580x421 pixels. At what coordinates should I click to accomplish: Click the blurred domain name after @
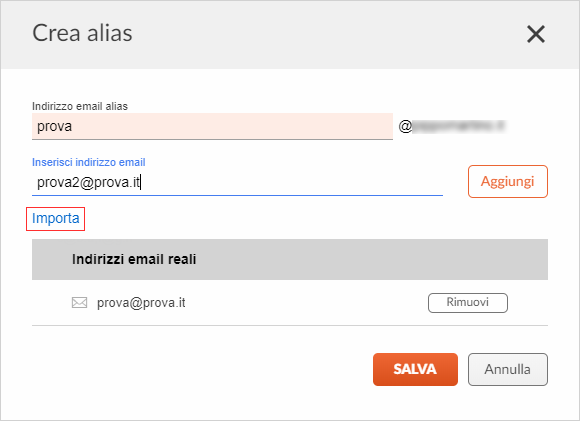(459, 126)
